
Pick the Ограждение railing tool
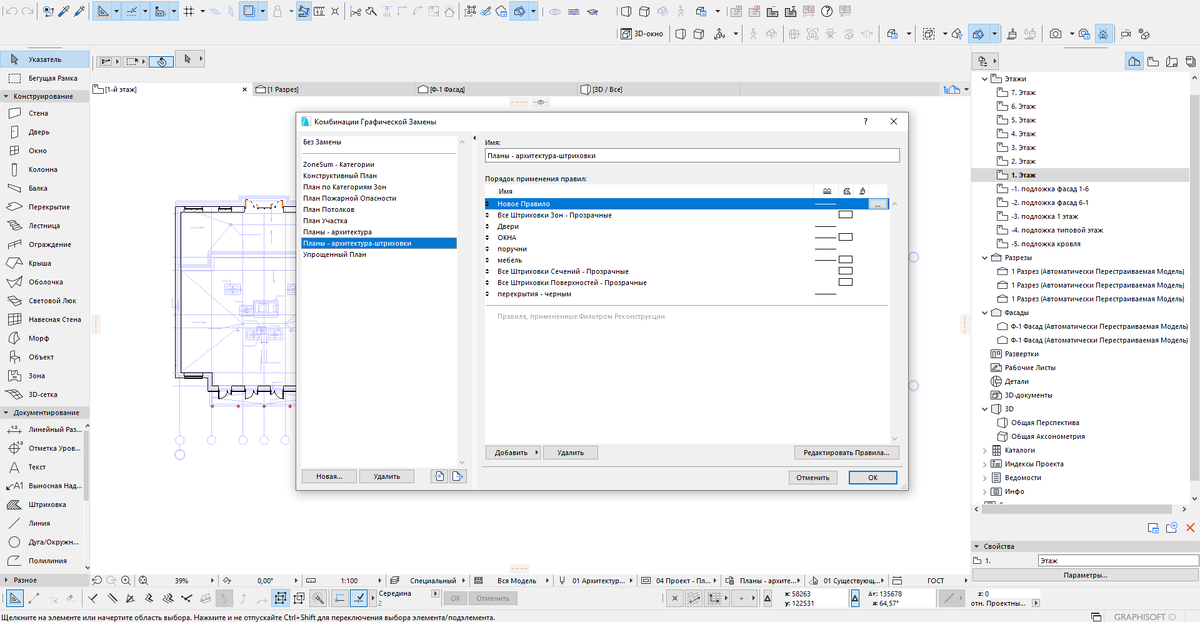pyautogui.click(x=44, y=244)
